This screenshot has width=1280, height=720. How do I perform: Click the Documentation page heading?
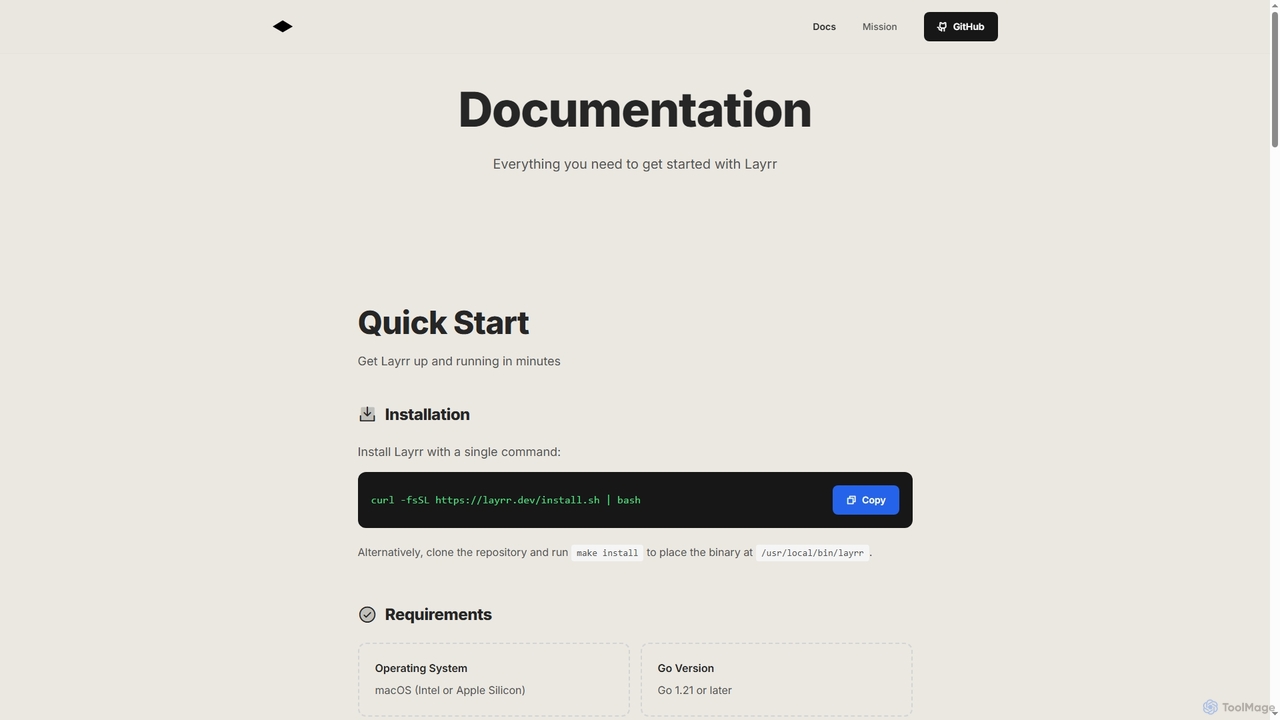tap(635, 110)
